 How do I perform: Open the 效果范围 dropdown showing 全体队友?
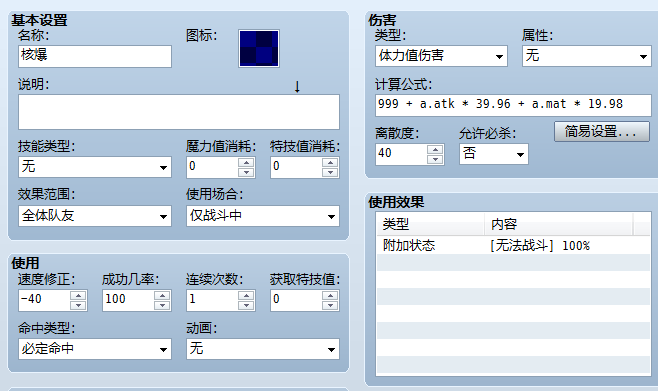pyautogui.click(x=95, y=216)
